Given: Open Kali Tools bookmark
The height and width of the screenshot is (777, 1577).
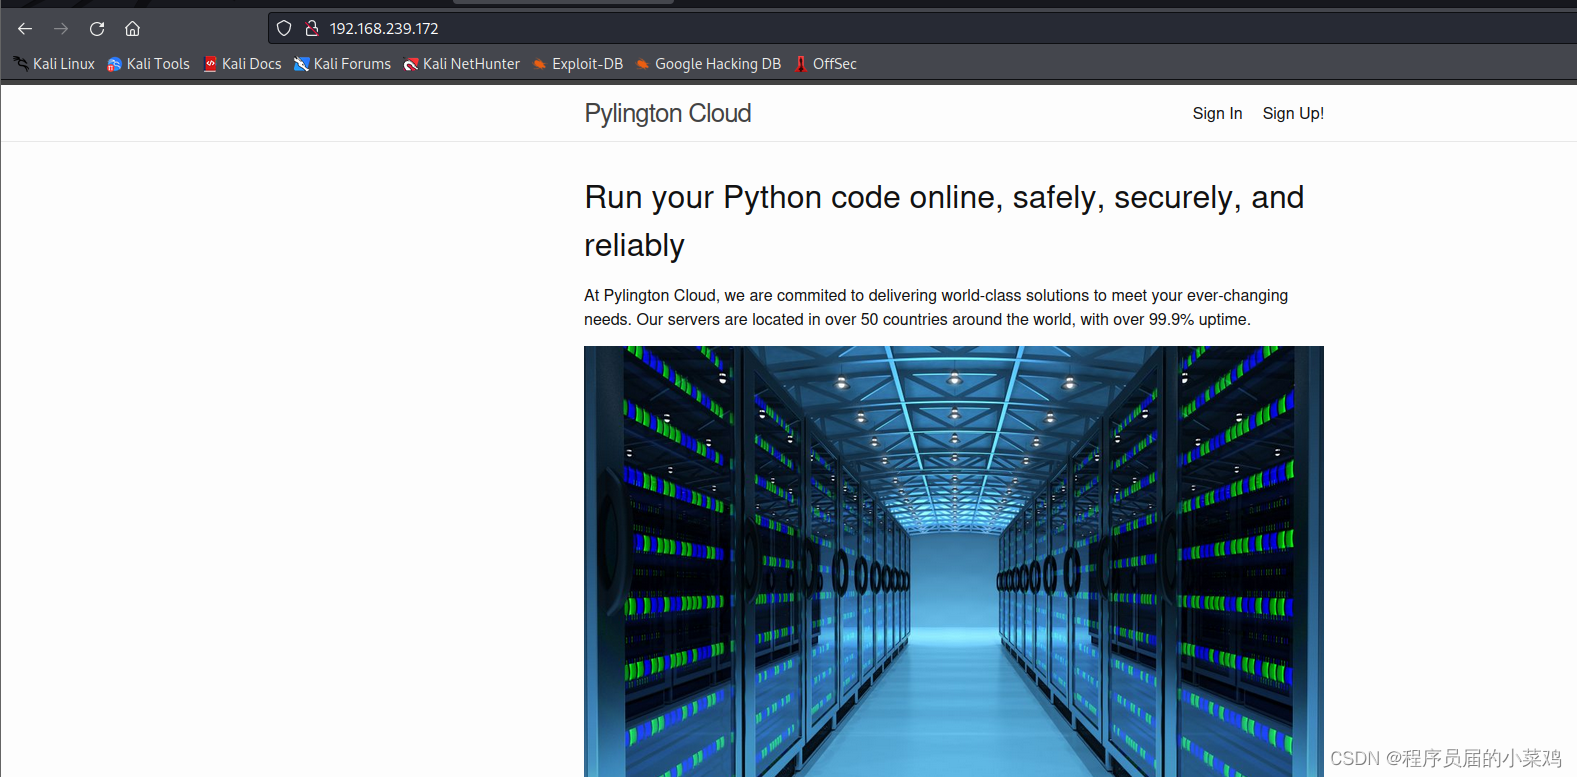Looking at the screenshot, I should (148, 64).
